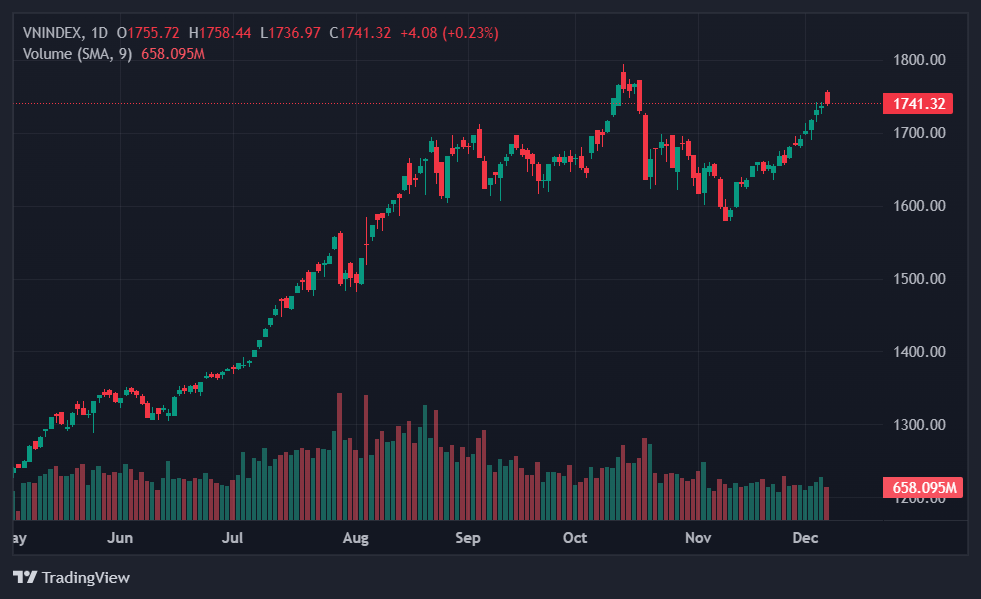This screenshot has width=981, height=599.
Task: Click the 658.095M volume value in legend
Action: [x=173, y=53]
